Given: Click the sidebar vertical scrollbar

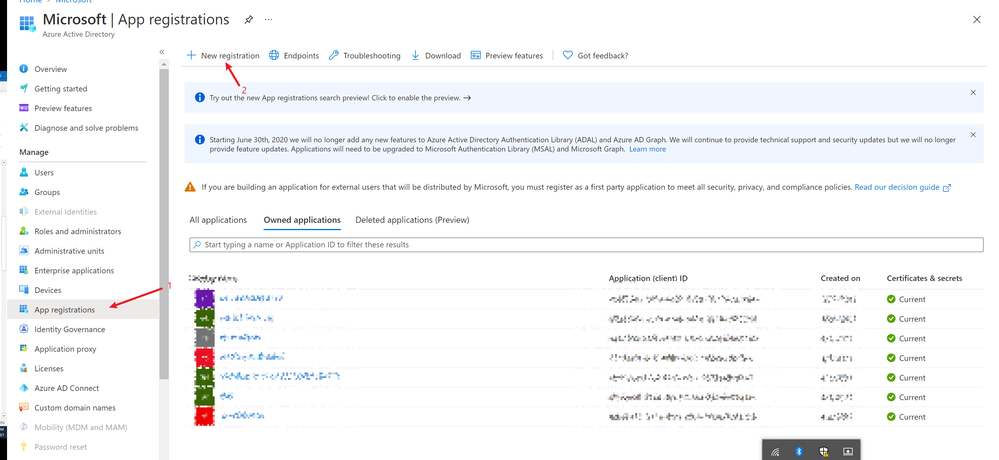Looking at the screenshot, I should point(164,223).
